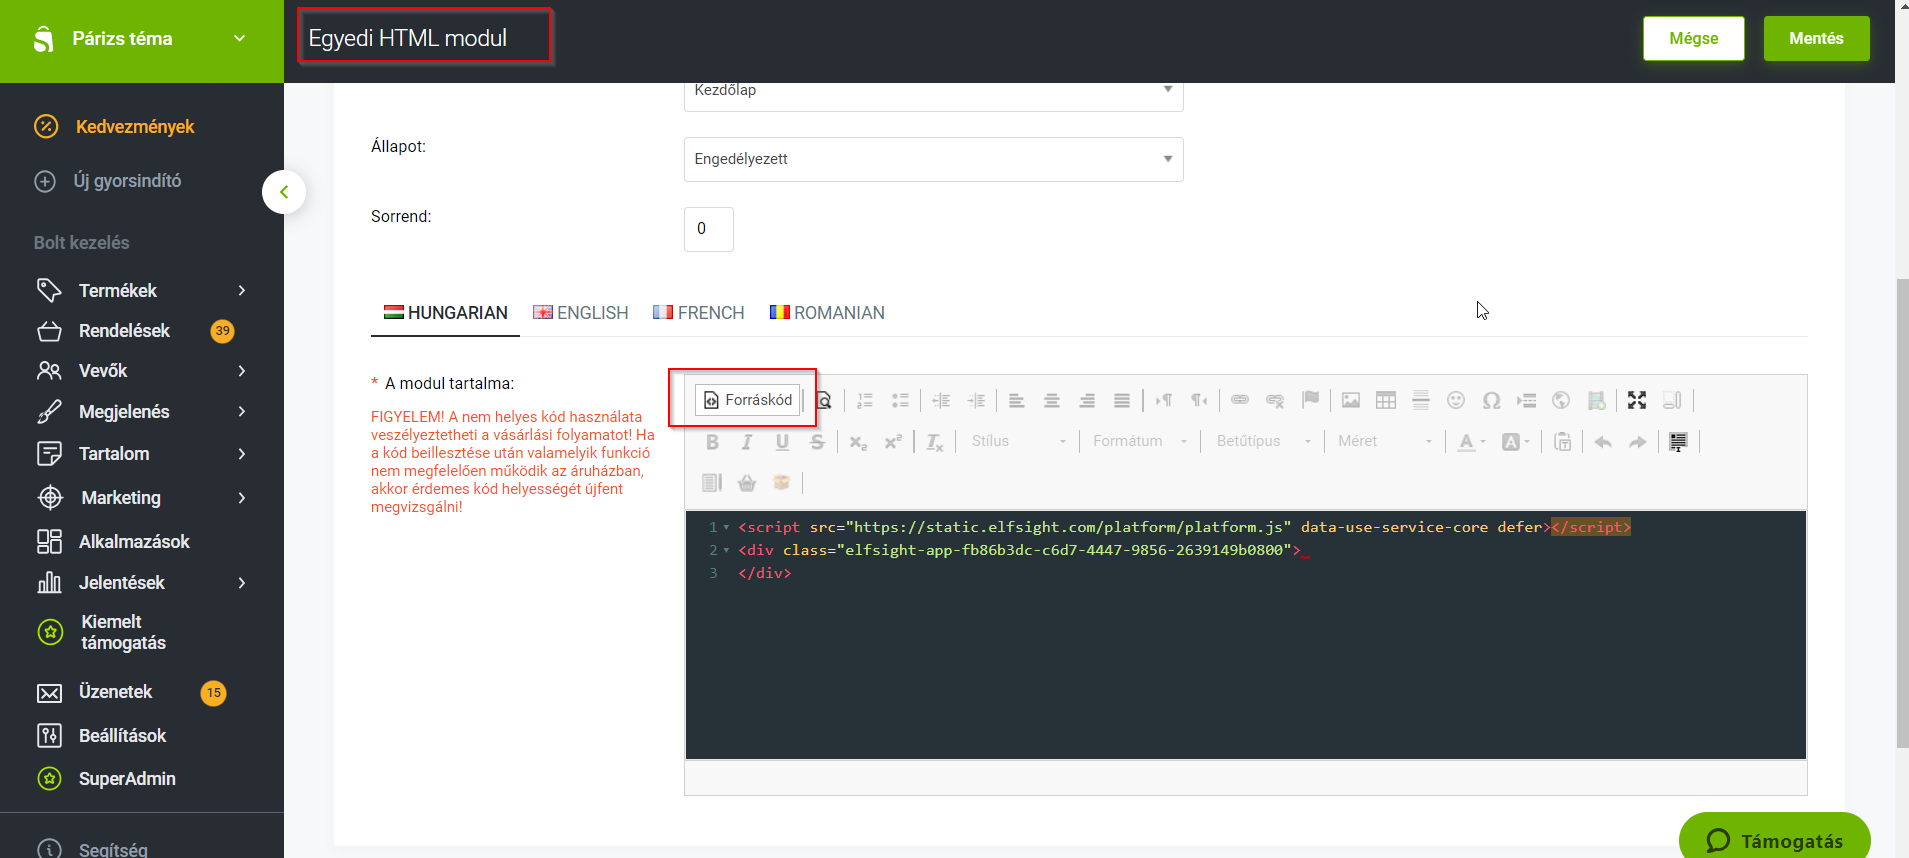
Task: Toggle strikethrough formatting
Action: point(817,442)
